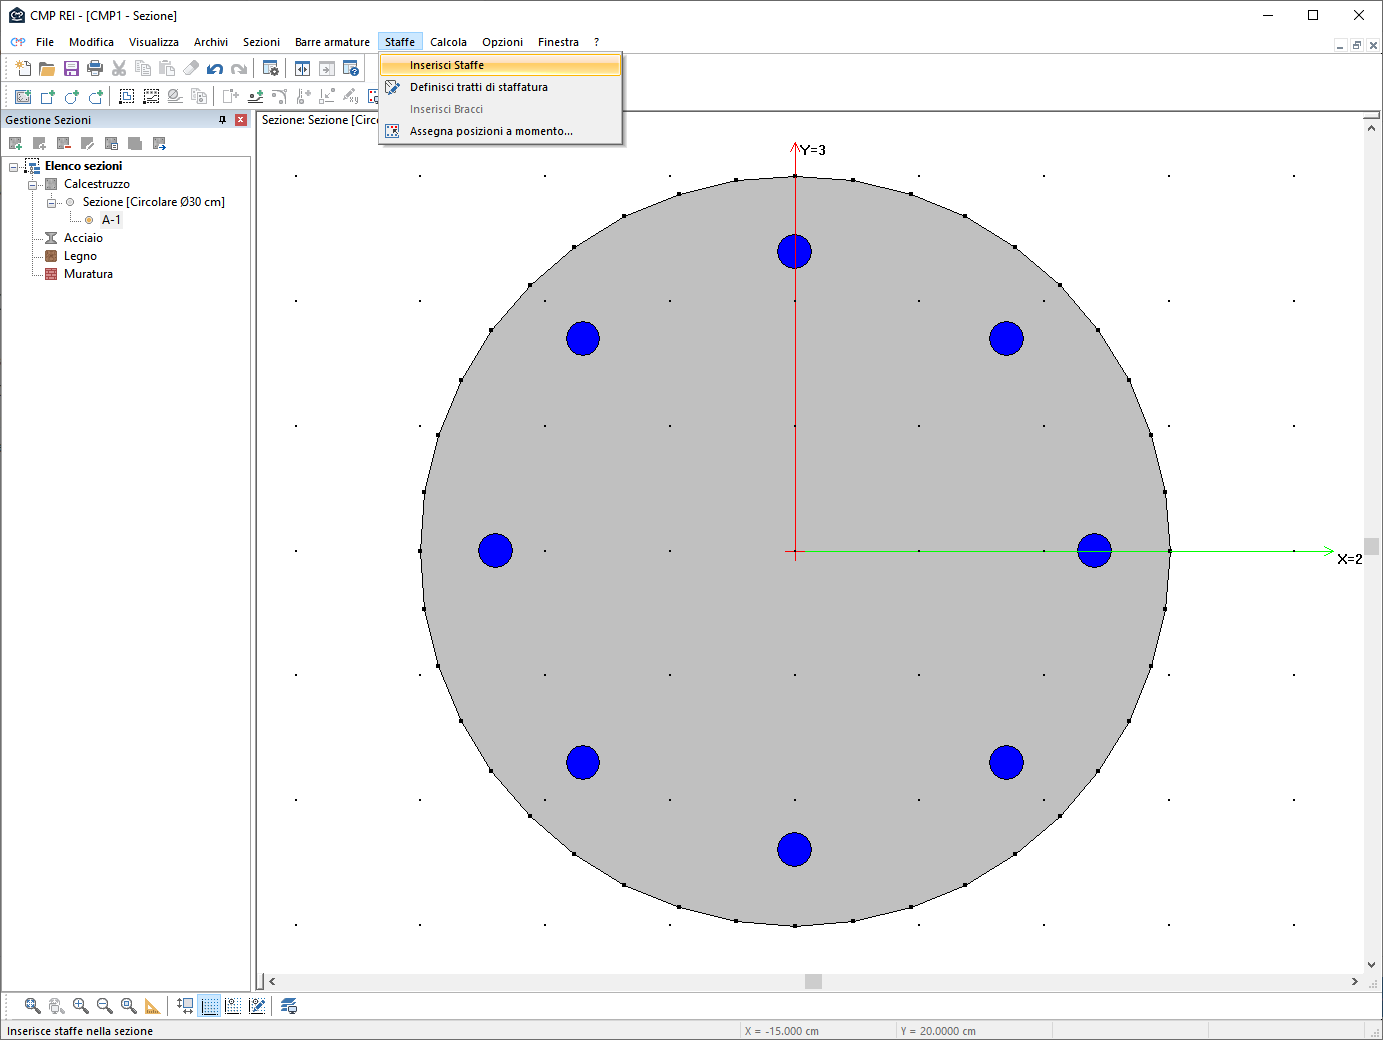Open the Opzioni menu
The height and width of the screenshot is (1040, 1383).
click(502, 42)
